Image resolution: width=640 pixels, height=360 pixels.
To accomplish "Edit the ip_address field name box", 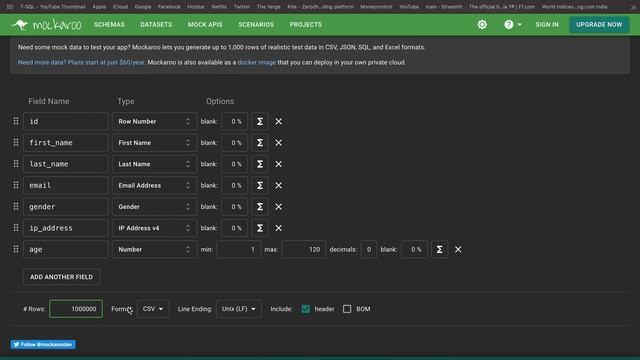I will click(x=66, y=228).
